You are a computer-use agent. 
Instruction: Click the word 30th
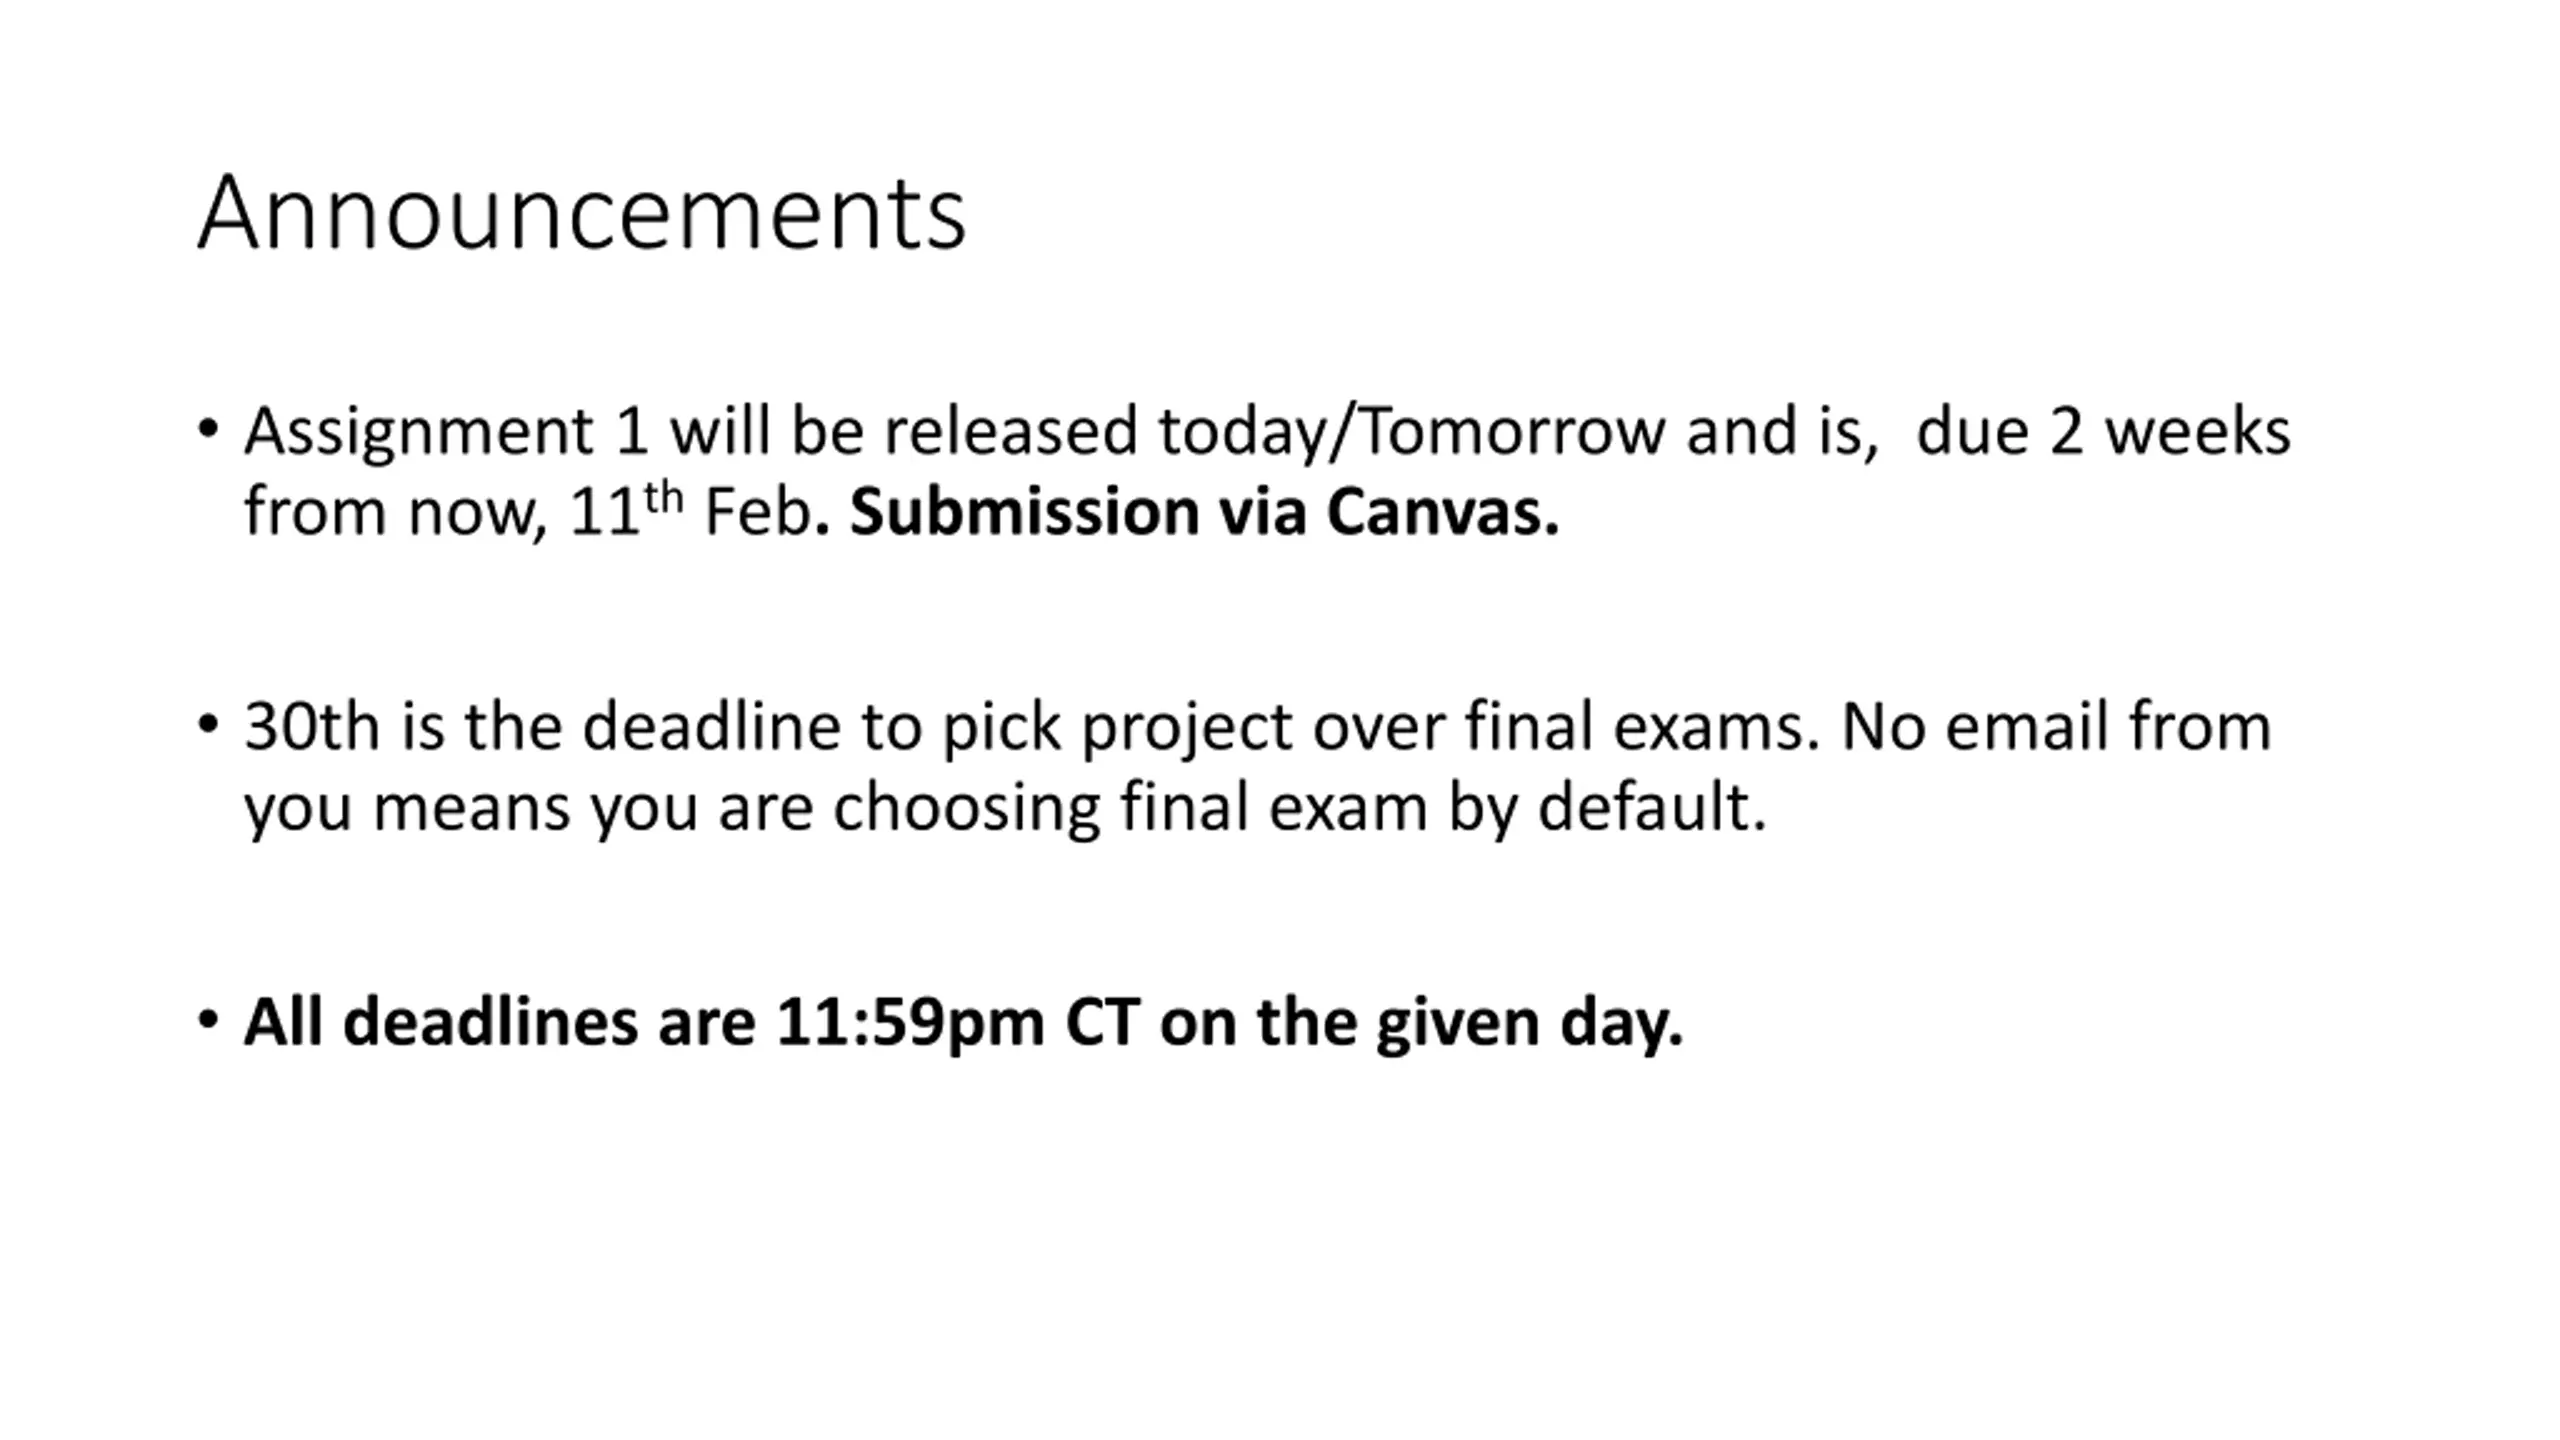click(312, 726)
